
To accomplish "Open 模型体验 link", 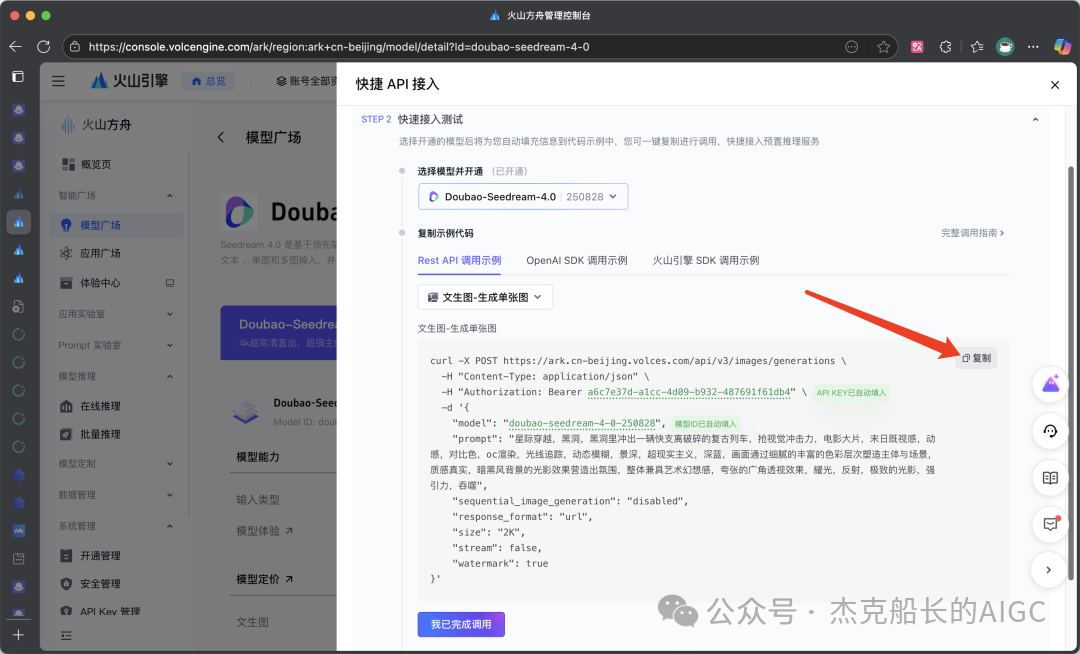I will (264, 531).
